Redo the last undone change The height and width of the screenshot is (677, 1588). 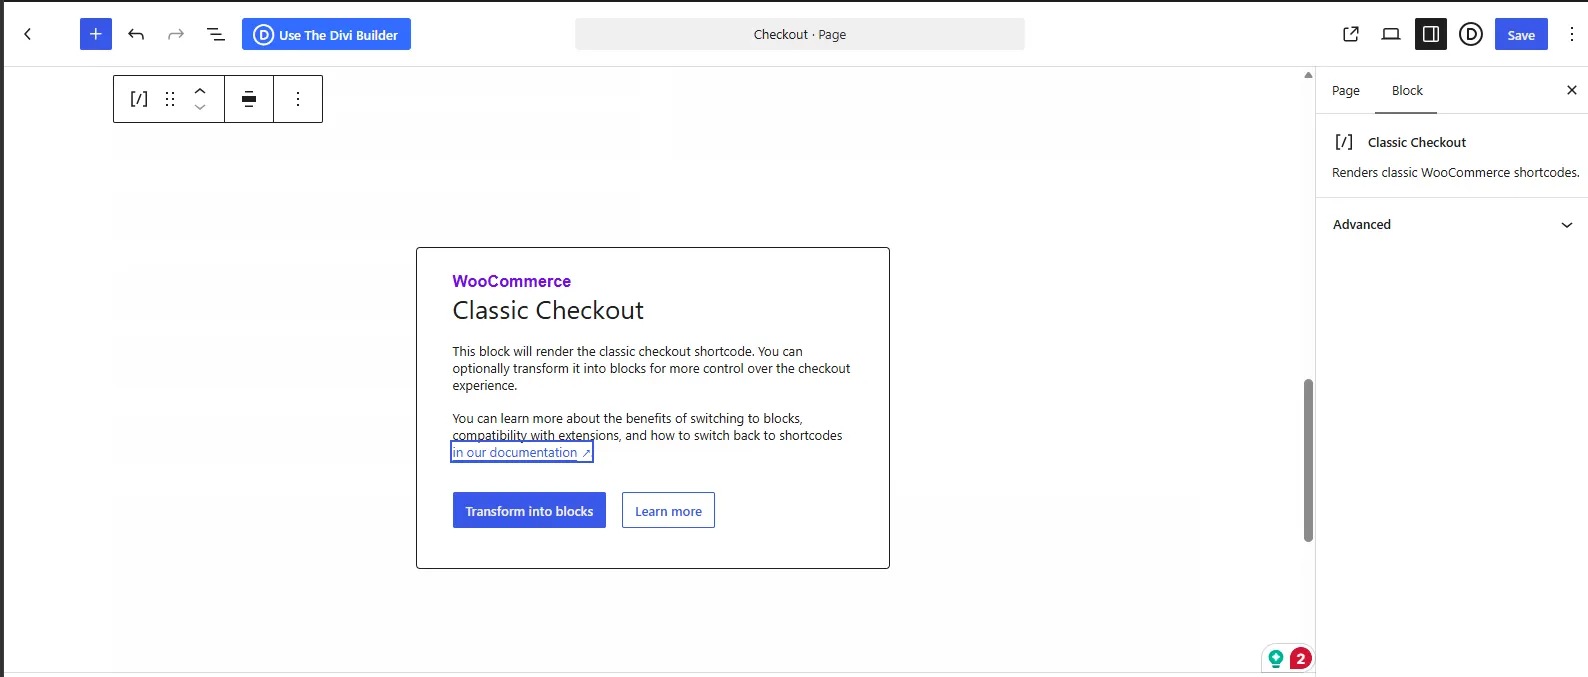(176, 34)
